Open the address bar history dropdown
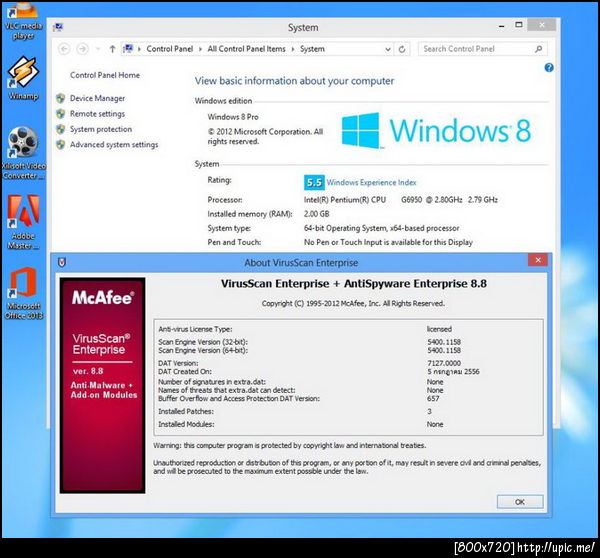The image size is (600, 558). click(x=388, y=49)
